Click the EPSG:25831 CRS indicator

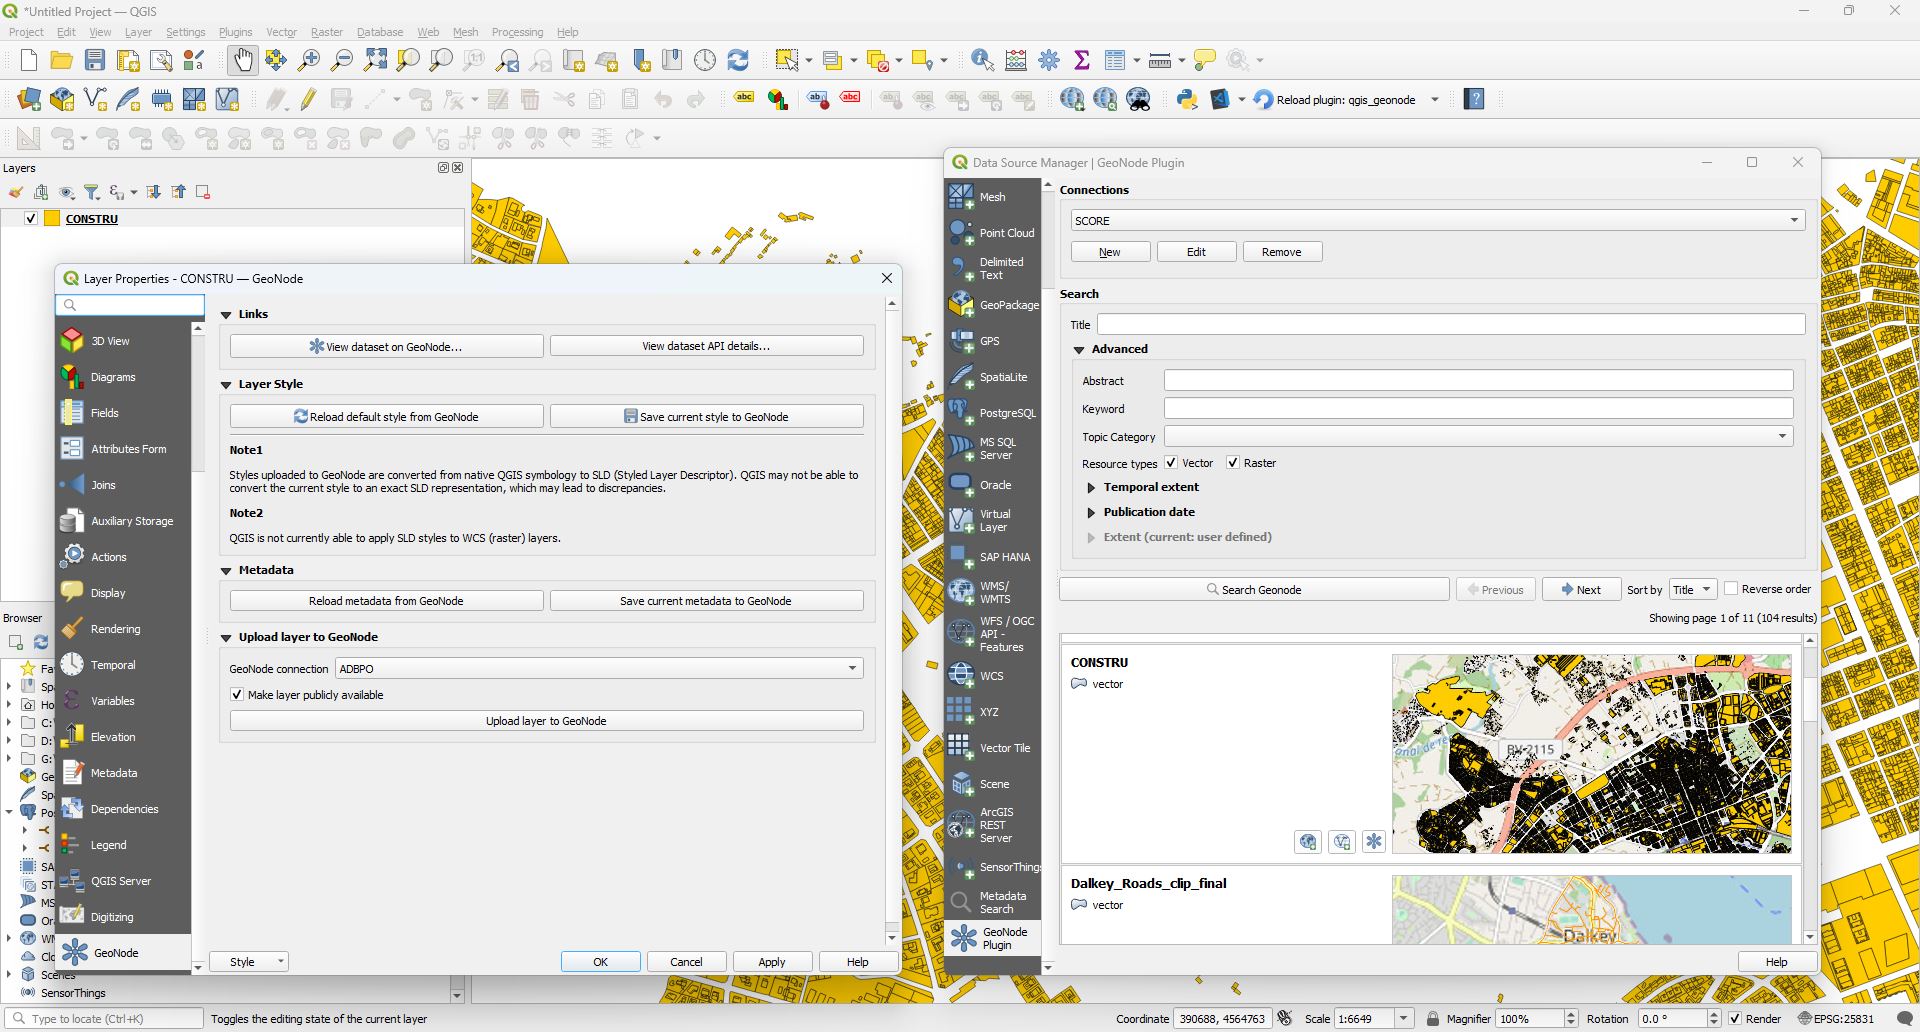tap(1836, 1019)
